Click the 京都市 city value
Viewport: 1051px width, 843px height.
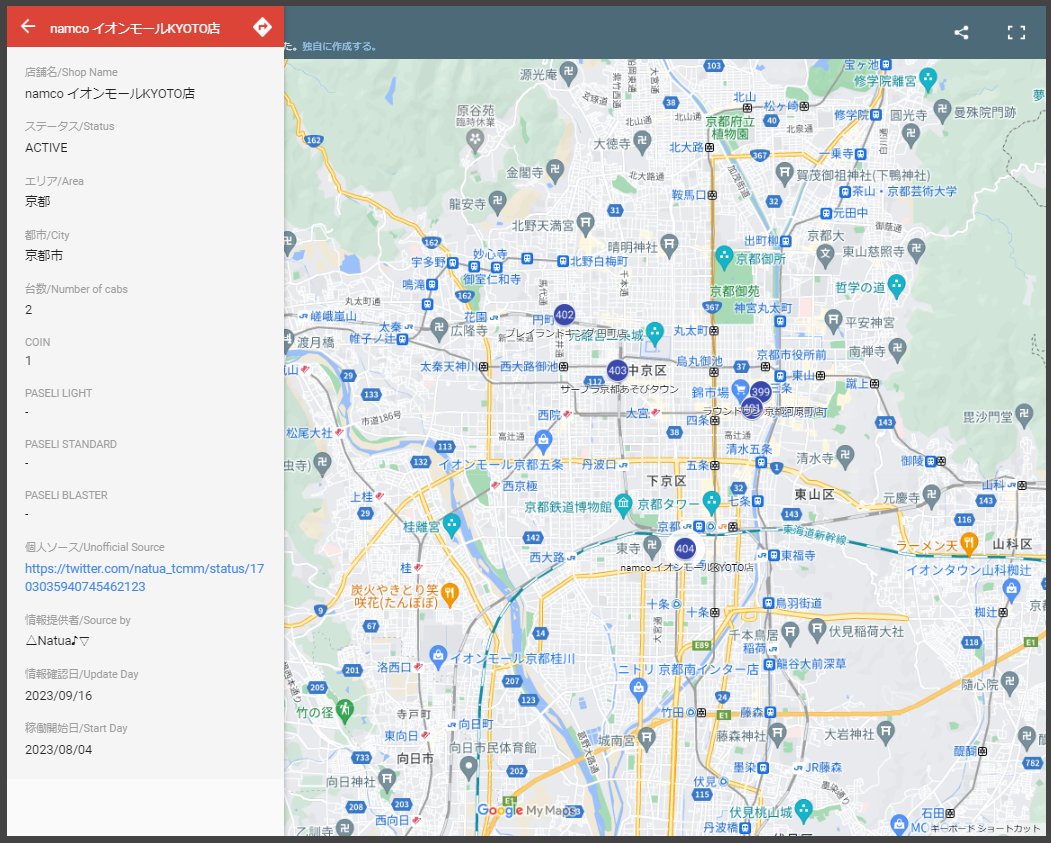click(44, 255)
